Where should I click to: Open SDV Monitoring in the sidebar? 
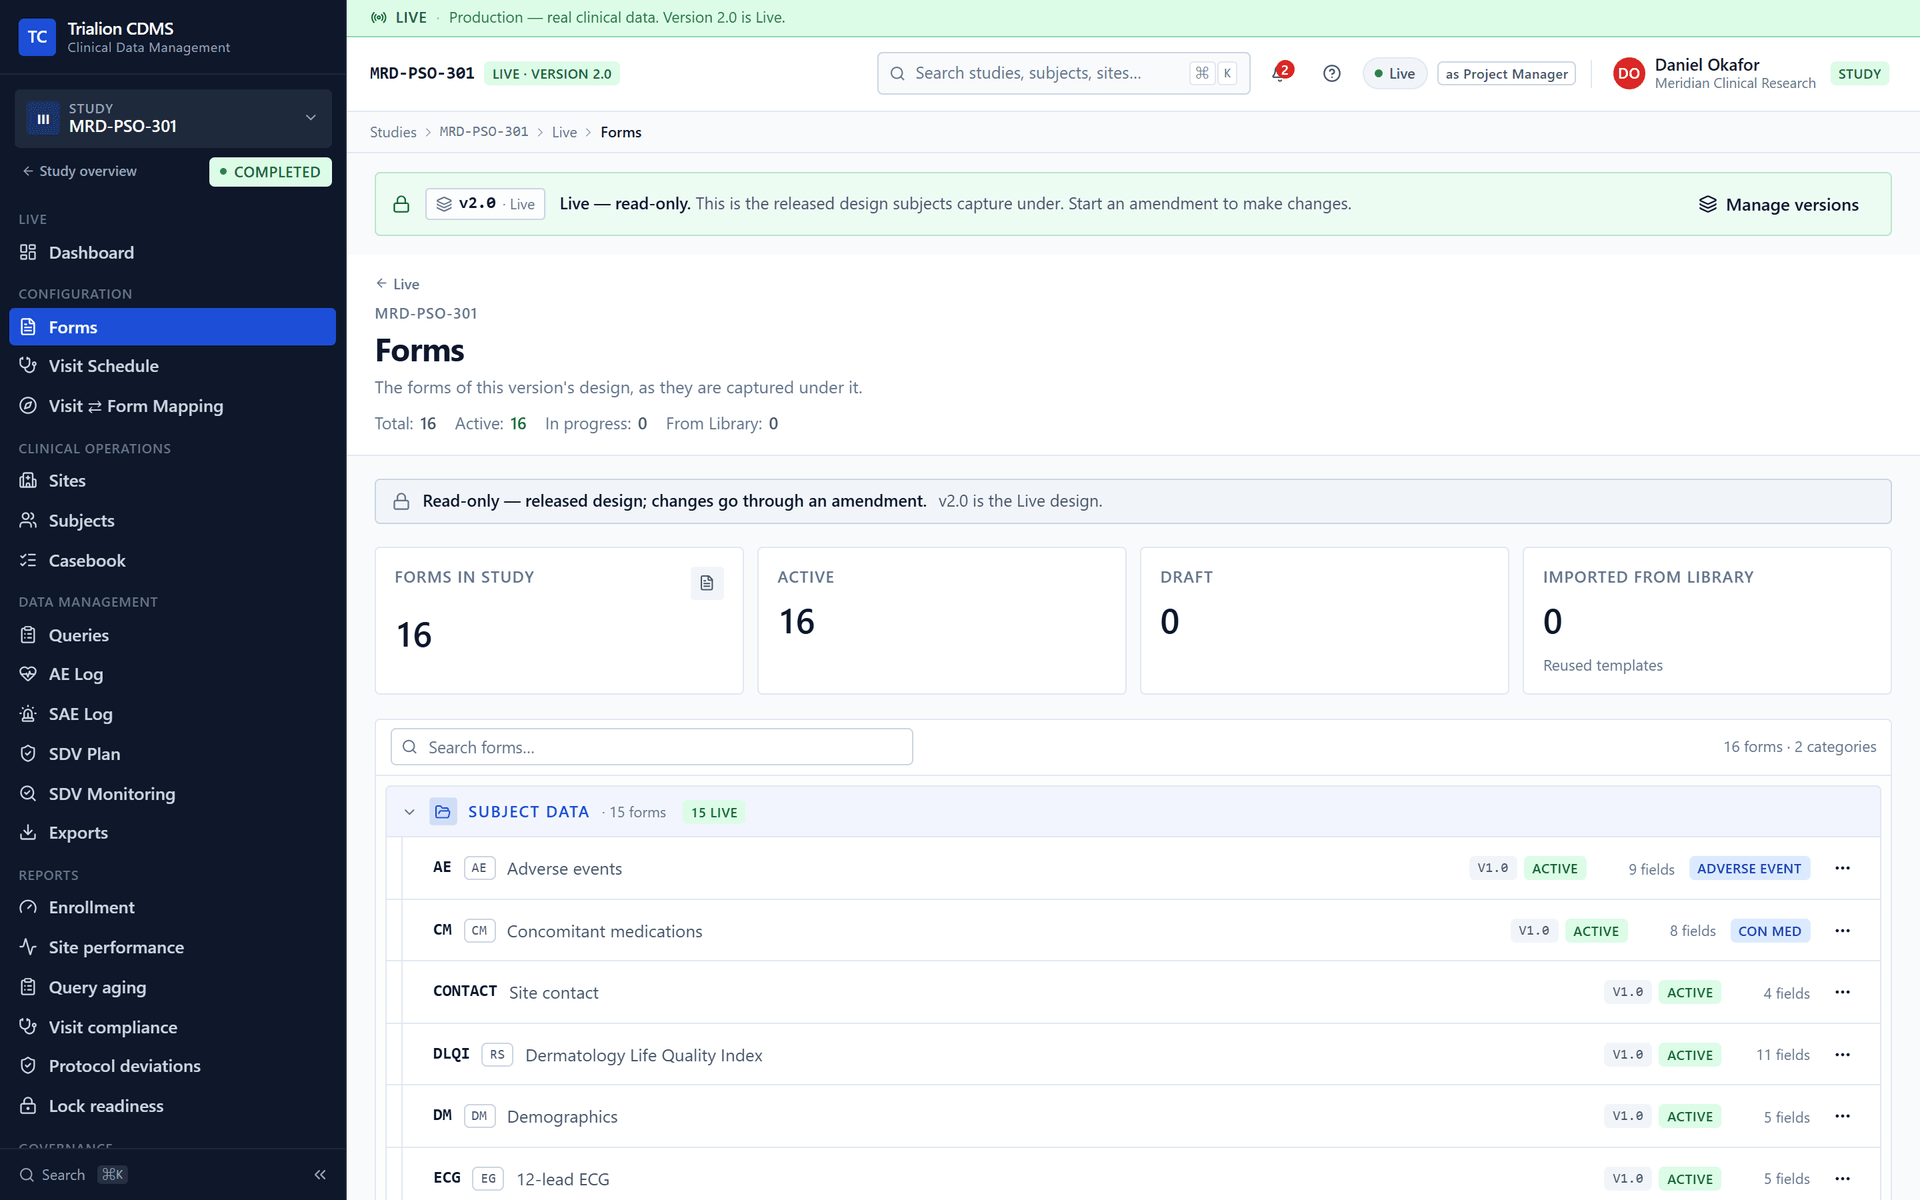[x=172, y=794]
